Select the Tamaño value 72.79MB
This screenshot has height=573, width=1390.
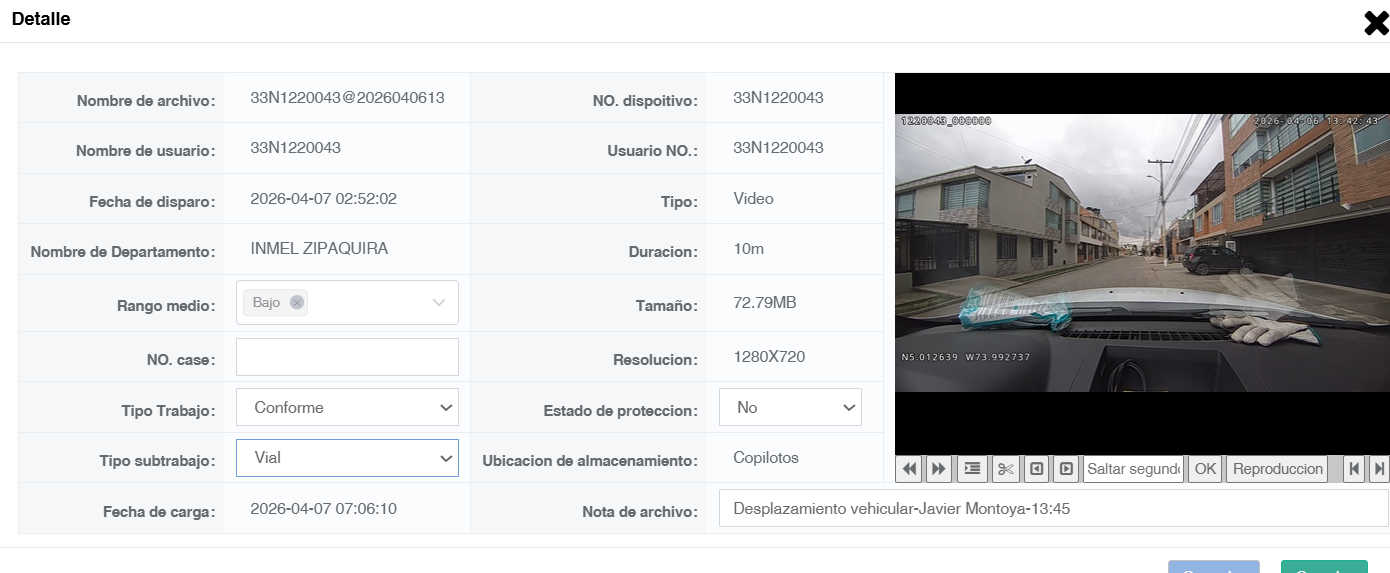pyautogui.click(x=764, y=302)
